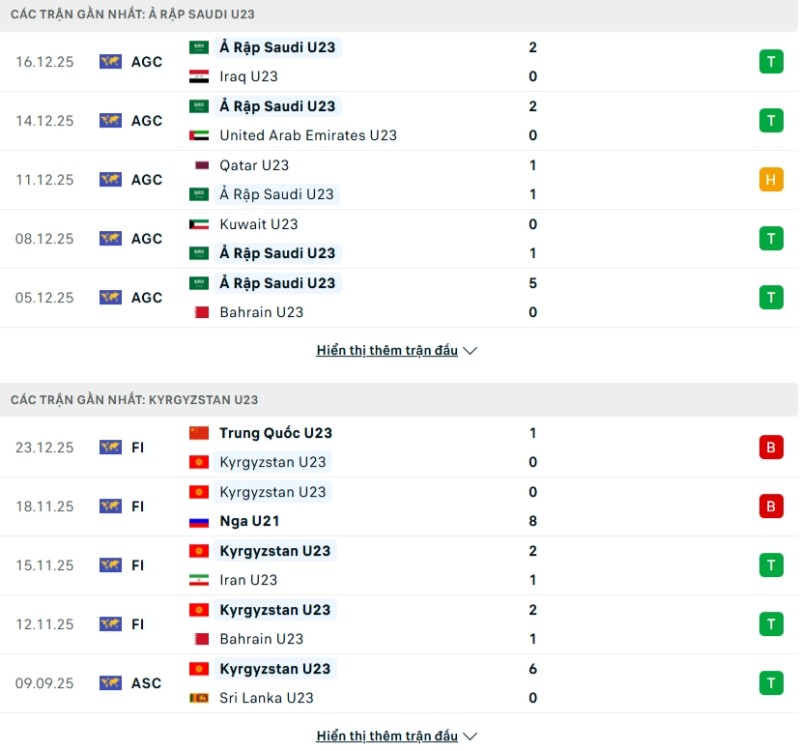
Task: Click the yellow H badge on the Qatar match
Action: [771, 179]
